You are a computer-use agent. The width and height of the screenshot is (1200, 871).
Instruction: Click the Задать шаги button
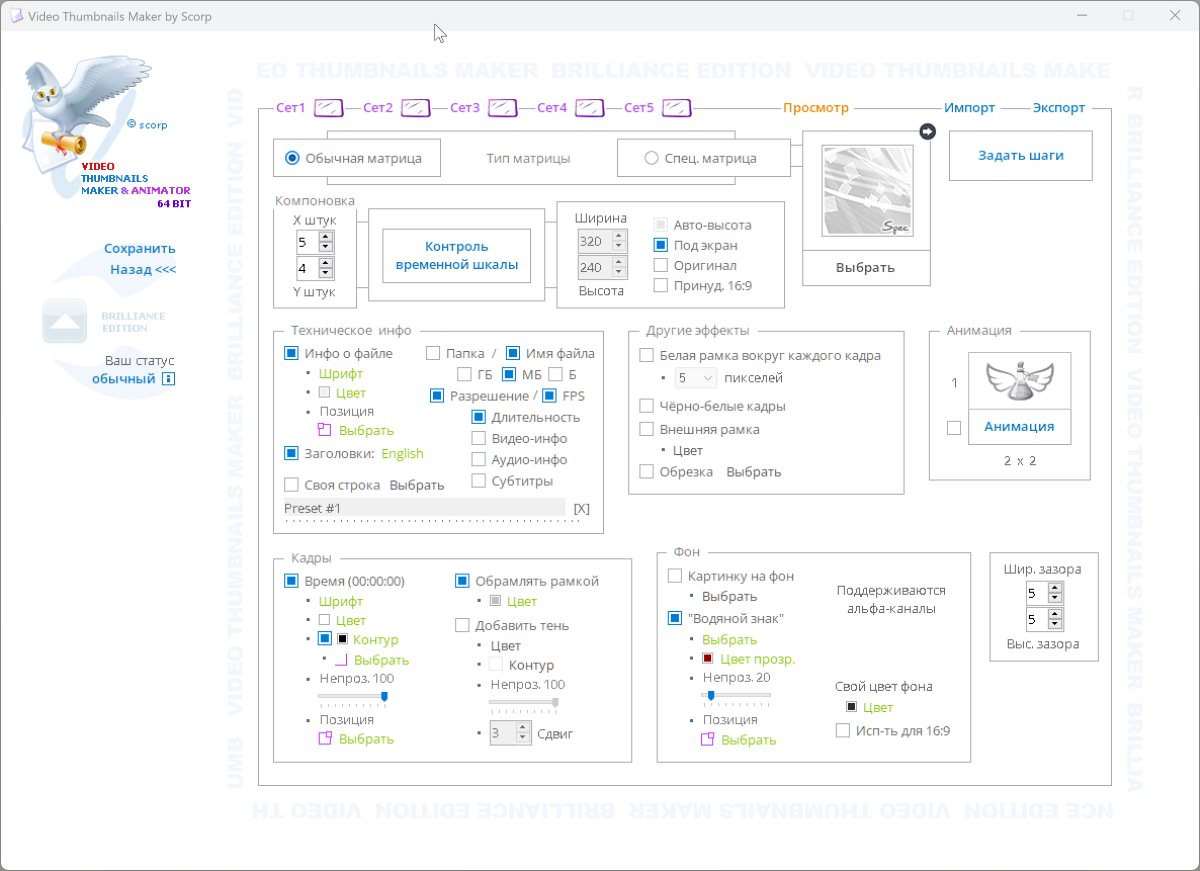coord(1020,155)
